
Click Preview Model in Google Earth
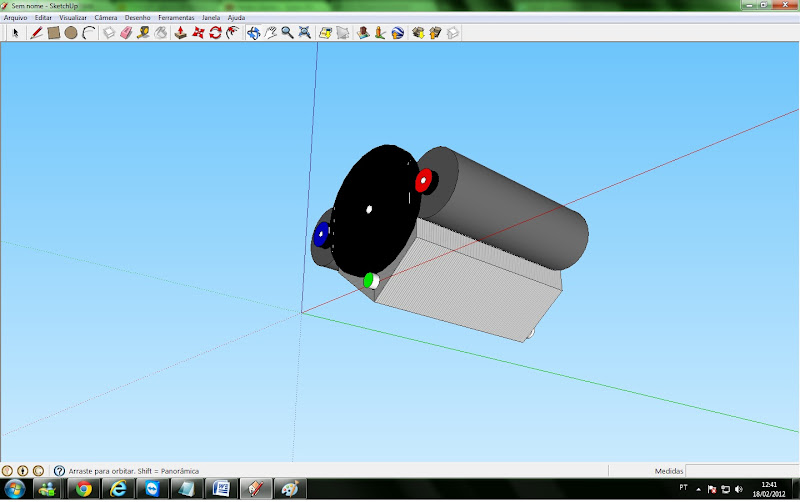coord(397,33)
